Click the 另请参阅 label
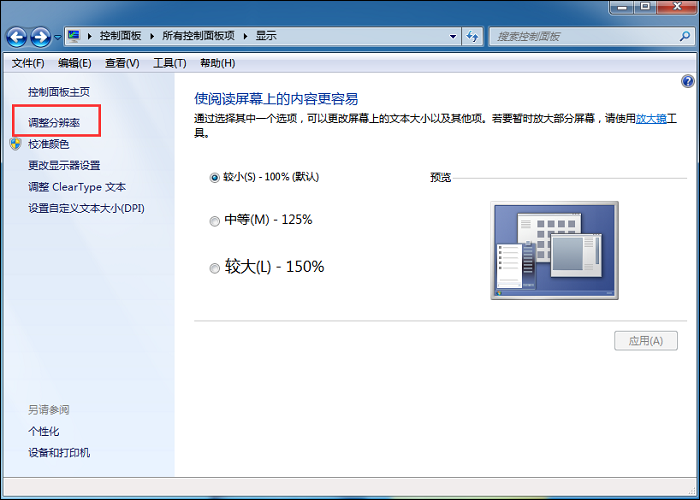Image resolution: width=700 pixels, height=500 pixels. tap(49, 410)
